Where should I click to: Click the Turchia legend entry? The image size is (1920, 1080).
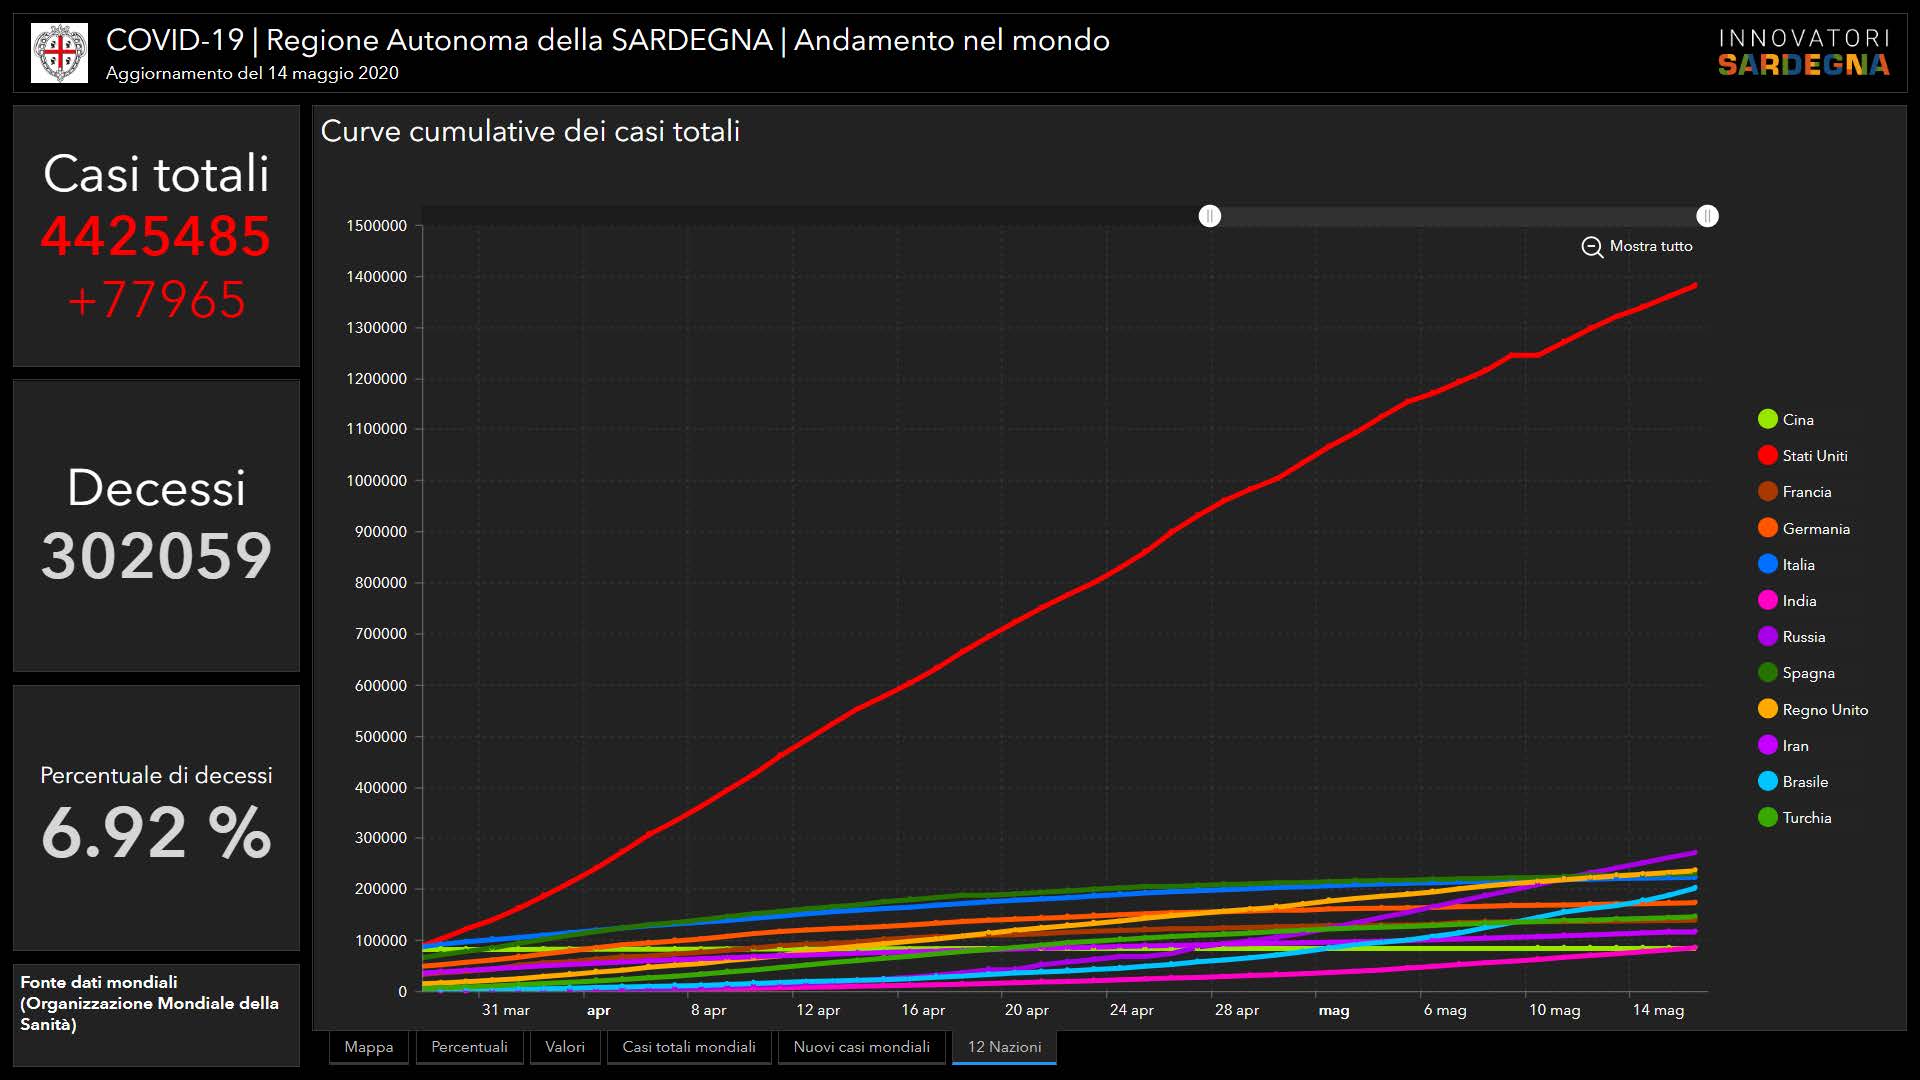click(1806, 818)
